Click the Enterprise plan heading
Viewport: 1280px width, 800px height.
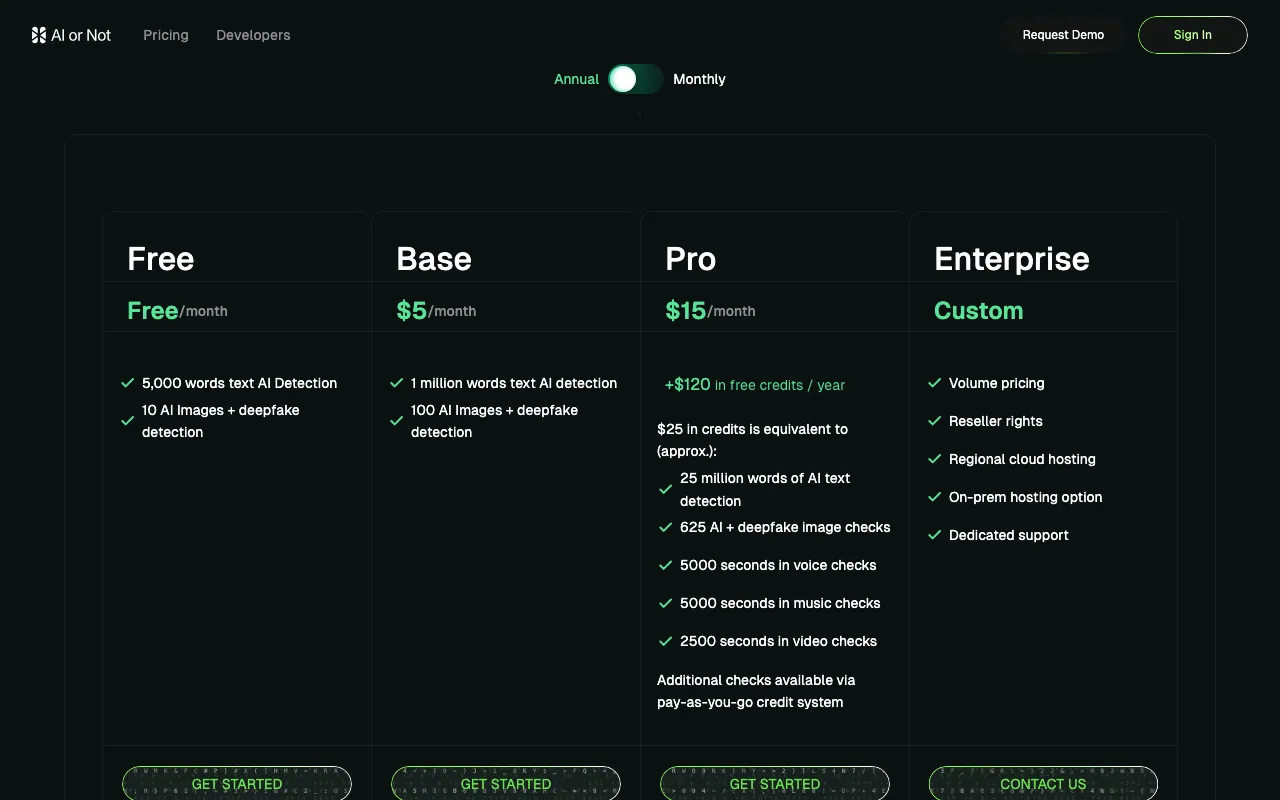[1012, 259]
